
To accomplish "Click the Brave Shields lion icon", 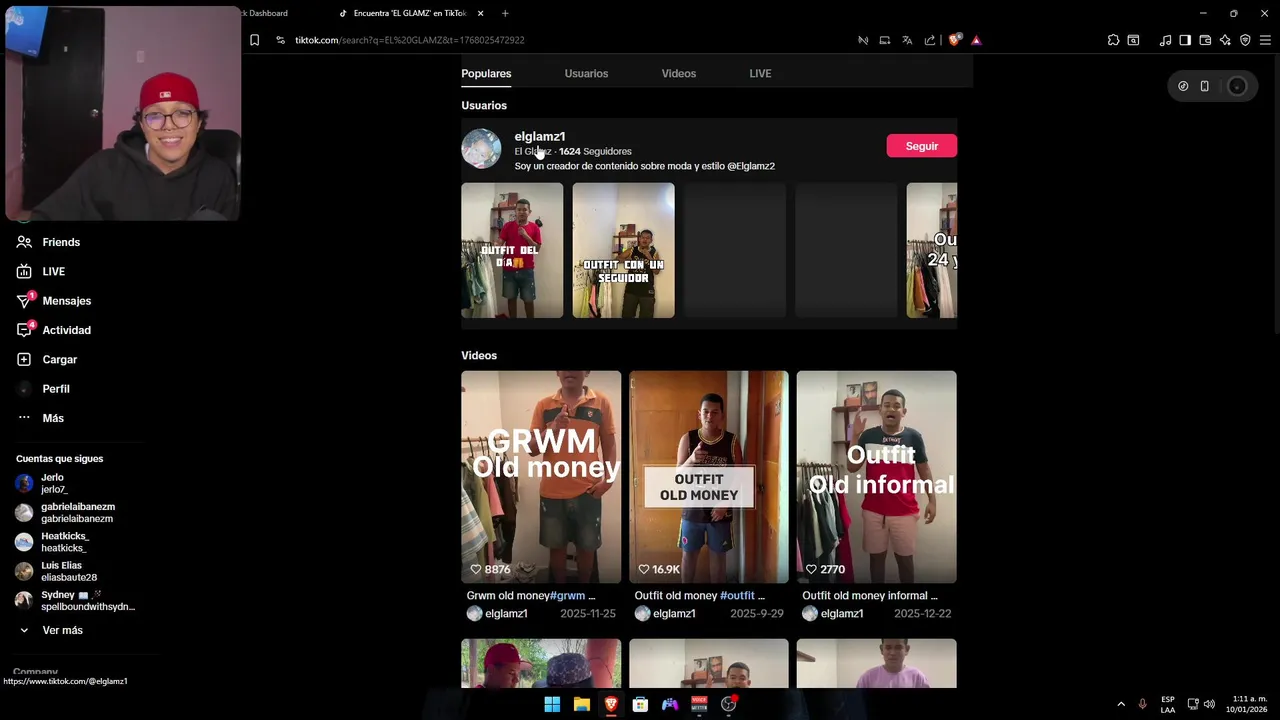I will 954,40.
